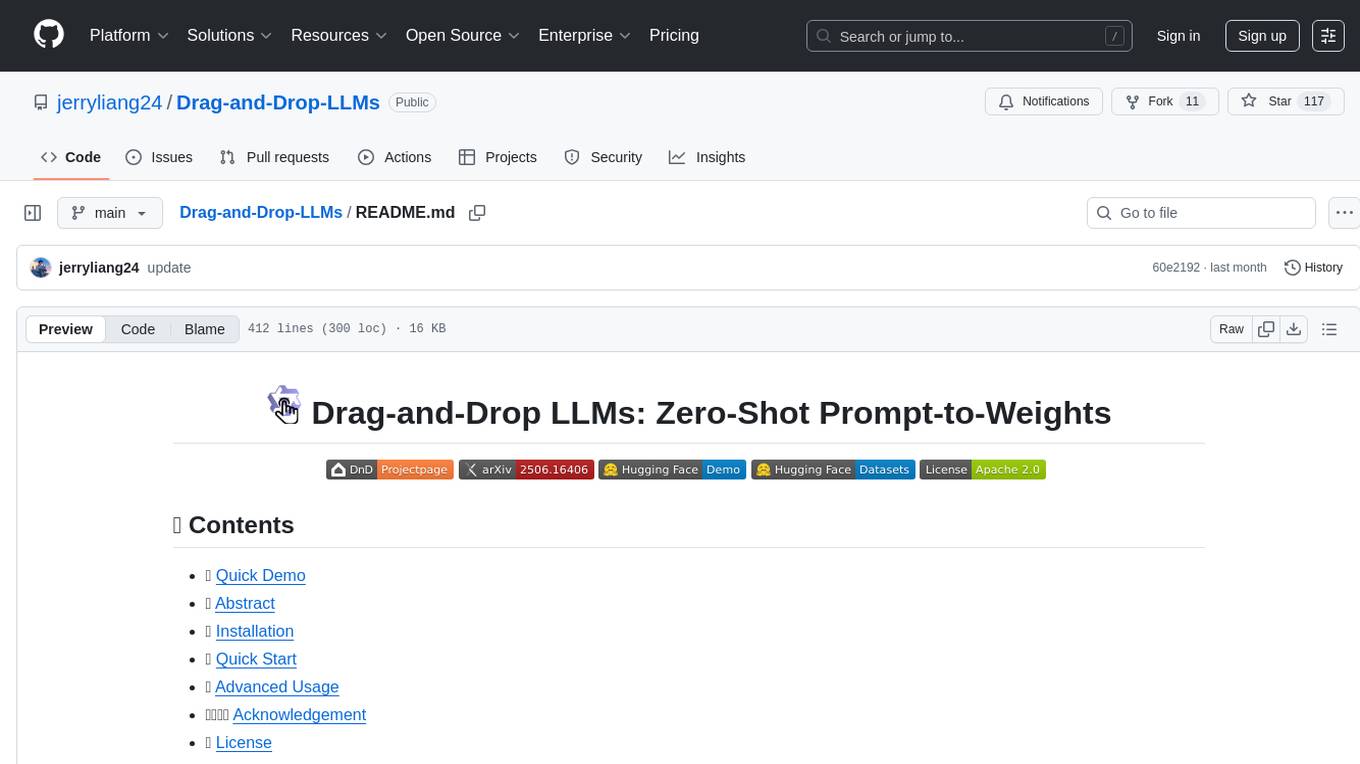Viewport: 1360px width, 764px height.
Task: Click the DnD logo image in heading
Action: point(284,404)
